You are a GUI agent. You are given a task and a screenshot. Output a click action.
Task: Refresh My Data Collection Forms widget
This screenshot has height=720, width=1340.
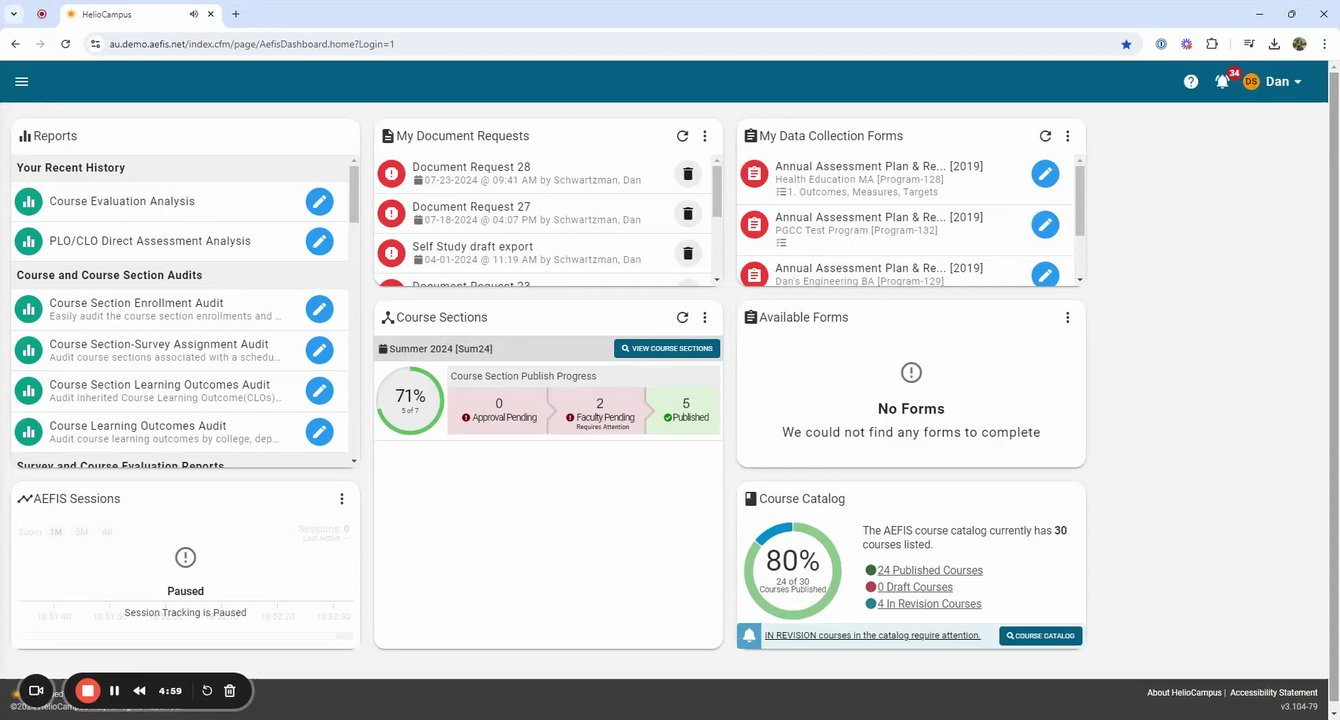[x=1045, y=136]
